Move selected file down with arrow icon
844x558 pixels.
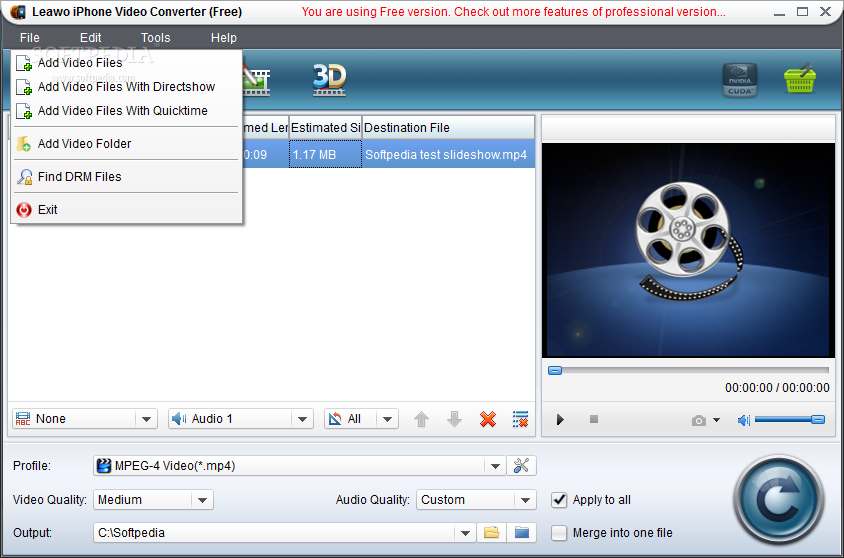pos(454,419)
